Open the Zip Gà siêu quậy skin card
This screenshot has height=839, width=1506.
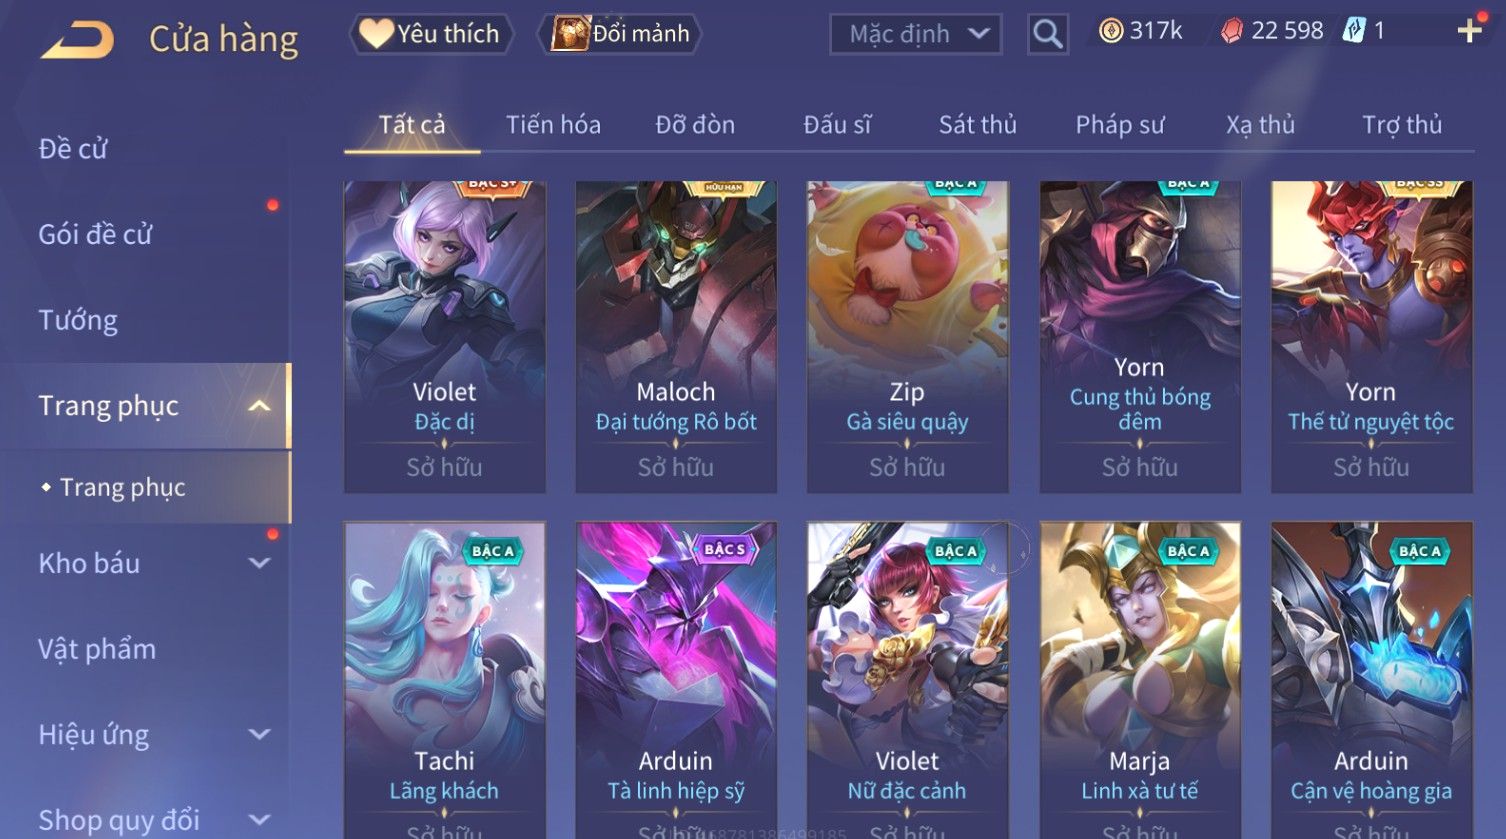907,337
